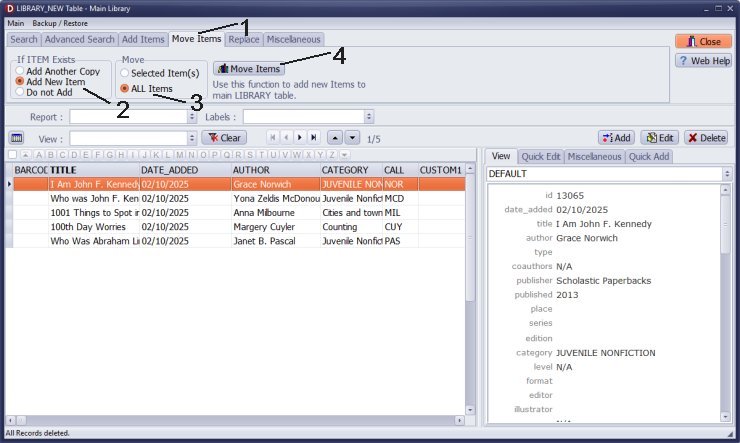
Task: Jump to the last record
Action: click(314, 138)
